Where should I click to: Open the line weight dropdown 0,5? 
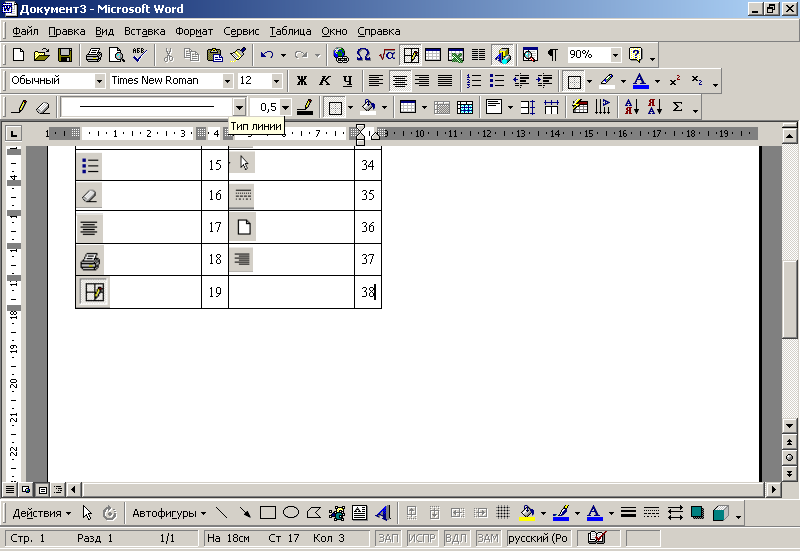(285, 107)
